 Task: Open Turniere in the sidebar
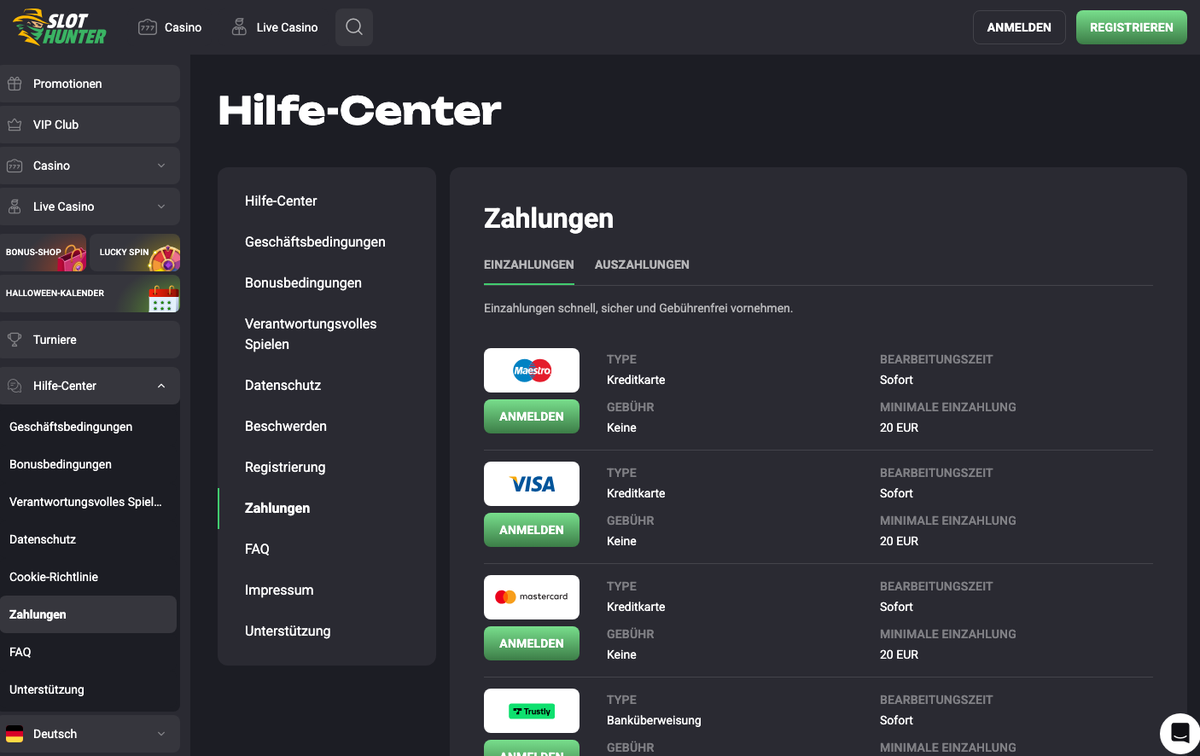pyautogui.click(x=90, y=340)
